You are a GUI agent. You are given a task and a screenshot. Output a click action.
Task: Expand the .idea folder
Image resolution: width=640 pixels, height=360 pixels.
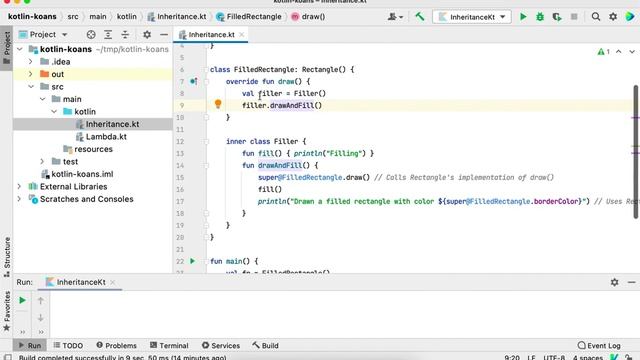(x=31, y=62)
